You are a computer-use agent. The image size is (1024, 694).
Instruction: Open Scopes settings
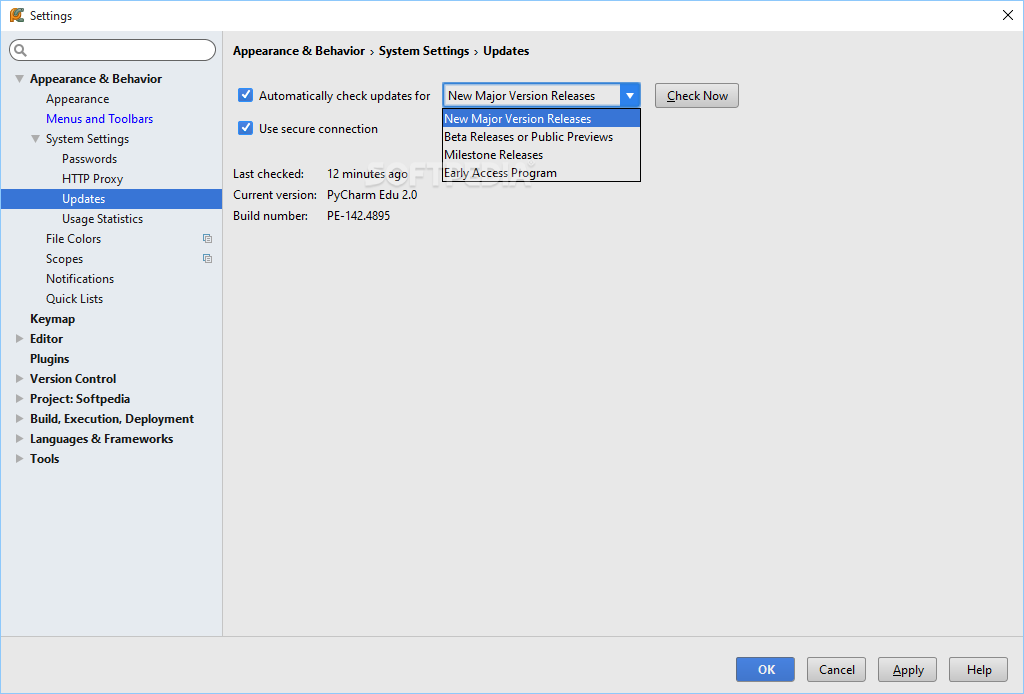point(65,259)
